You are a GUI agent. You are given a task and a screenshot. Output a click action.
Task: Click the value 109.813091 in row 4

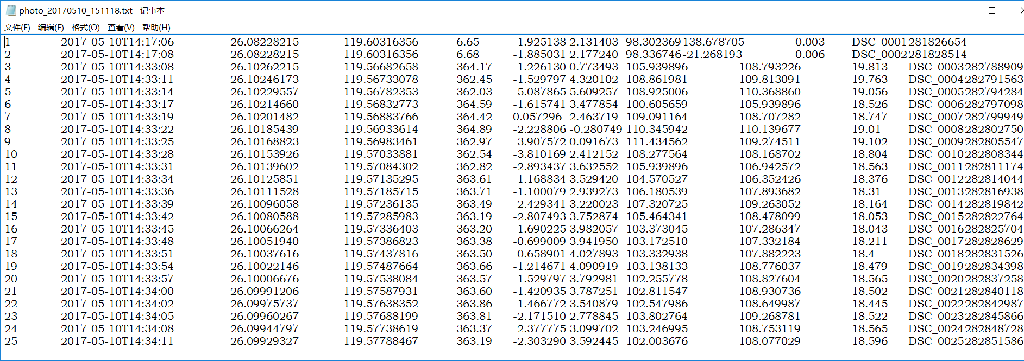(769, 79)
